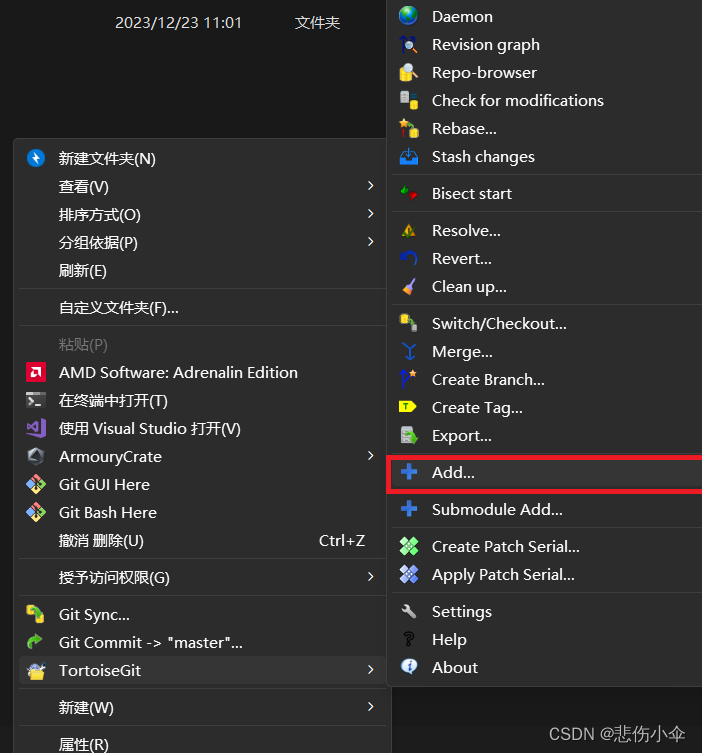702x753 pixels.
Task: Click the TortoiseGit folder icon
Action: click(36, 670)
